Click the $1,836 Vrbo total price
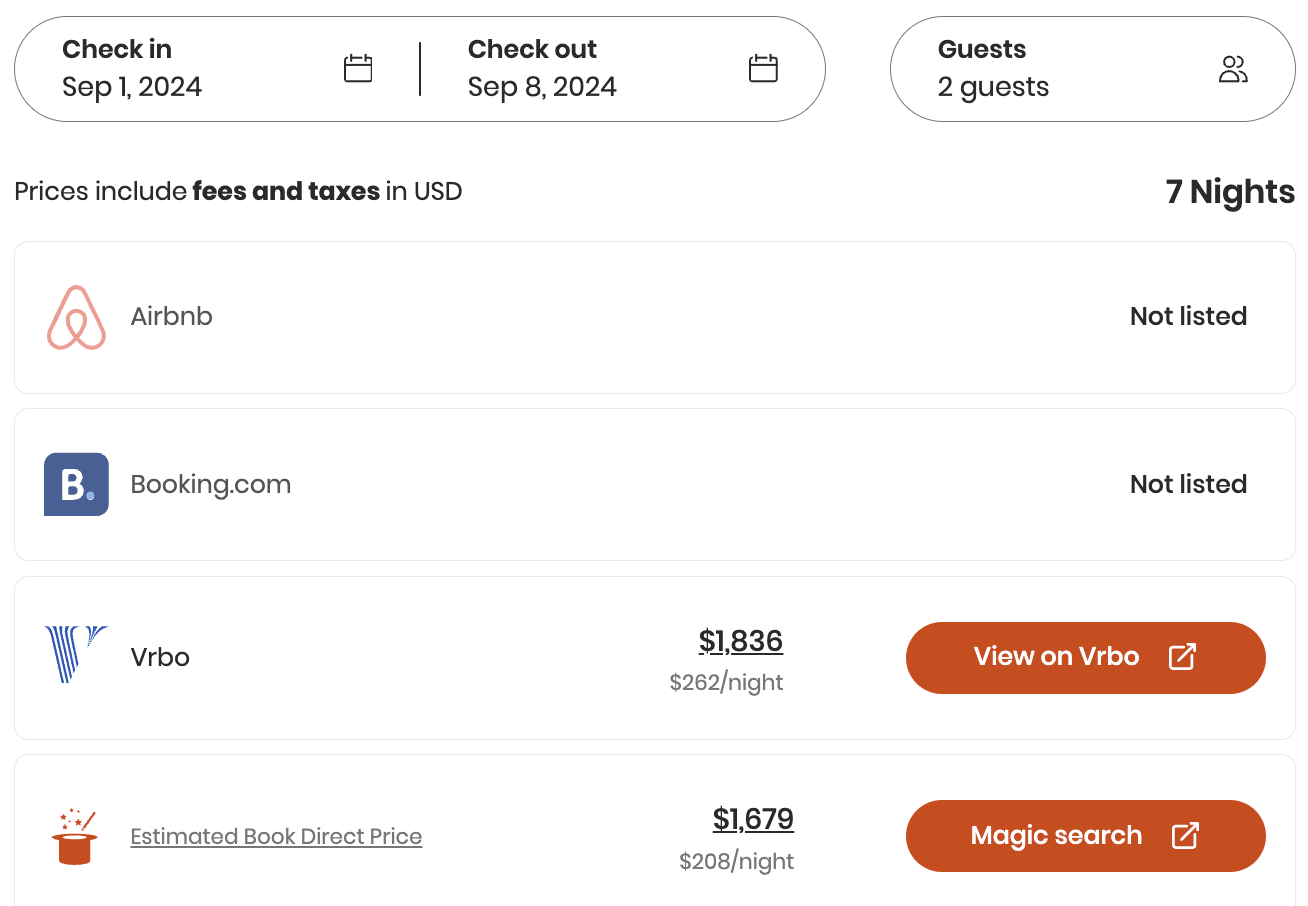The width and height of the screenshot is (1308, 906). 740,641
